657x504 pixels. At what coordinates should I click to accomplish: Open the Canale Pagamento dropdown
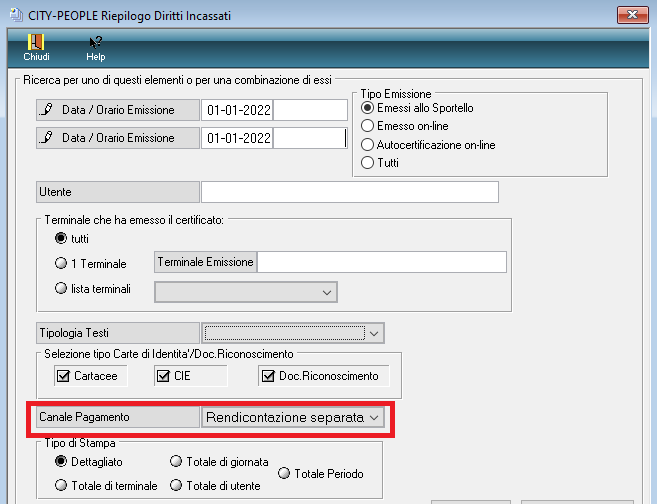pos(293,417)
